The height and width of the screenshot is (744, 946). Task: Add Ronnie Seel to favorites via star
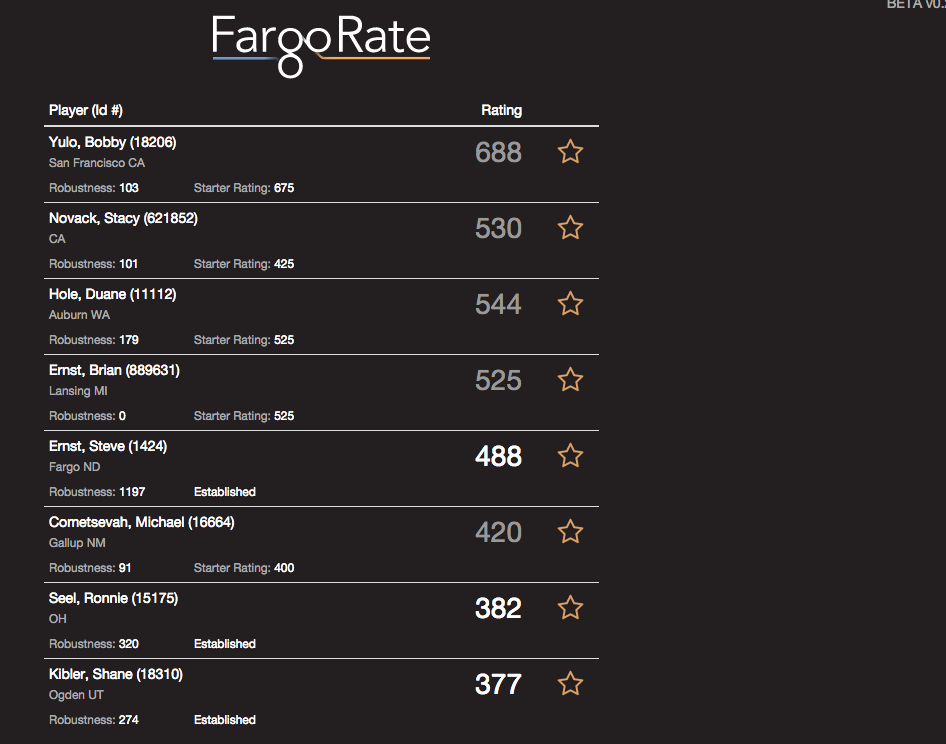click(570, 608)
